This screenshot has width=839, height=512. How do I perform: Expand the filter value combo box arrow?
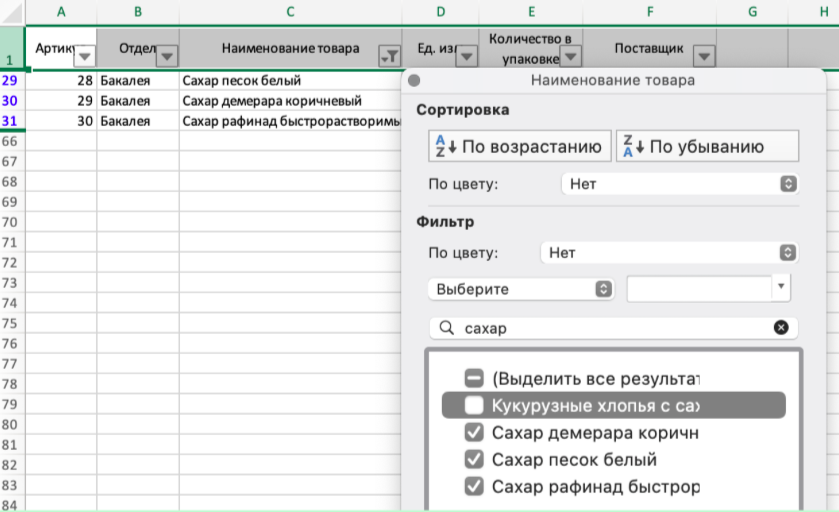781,286
